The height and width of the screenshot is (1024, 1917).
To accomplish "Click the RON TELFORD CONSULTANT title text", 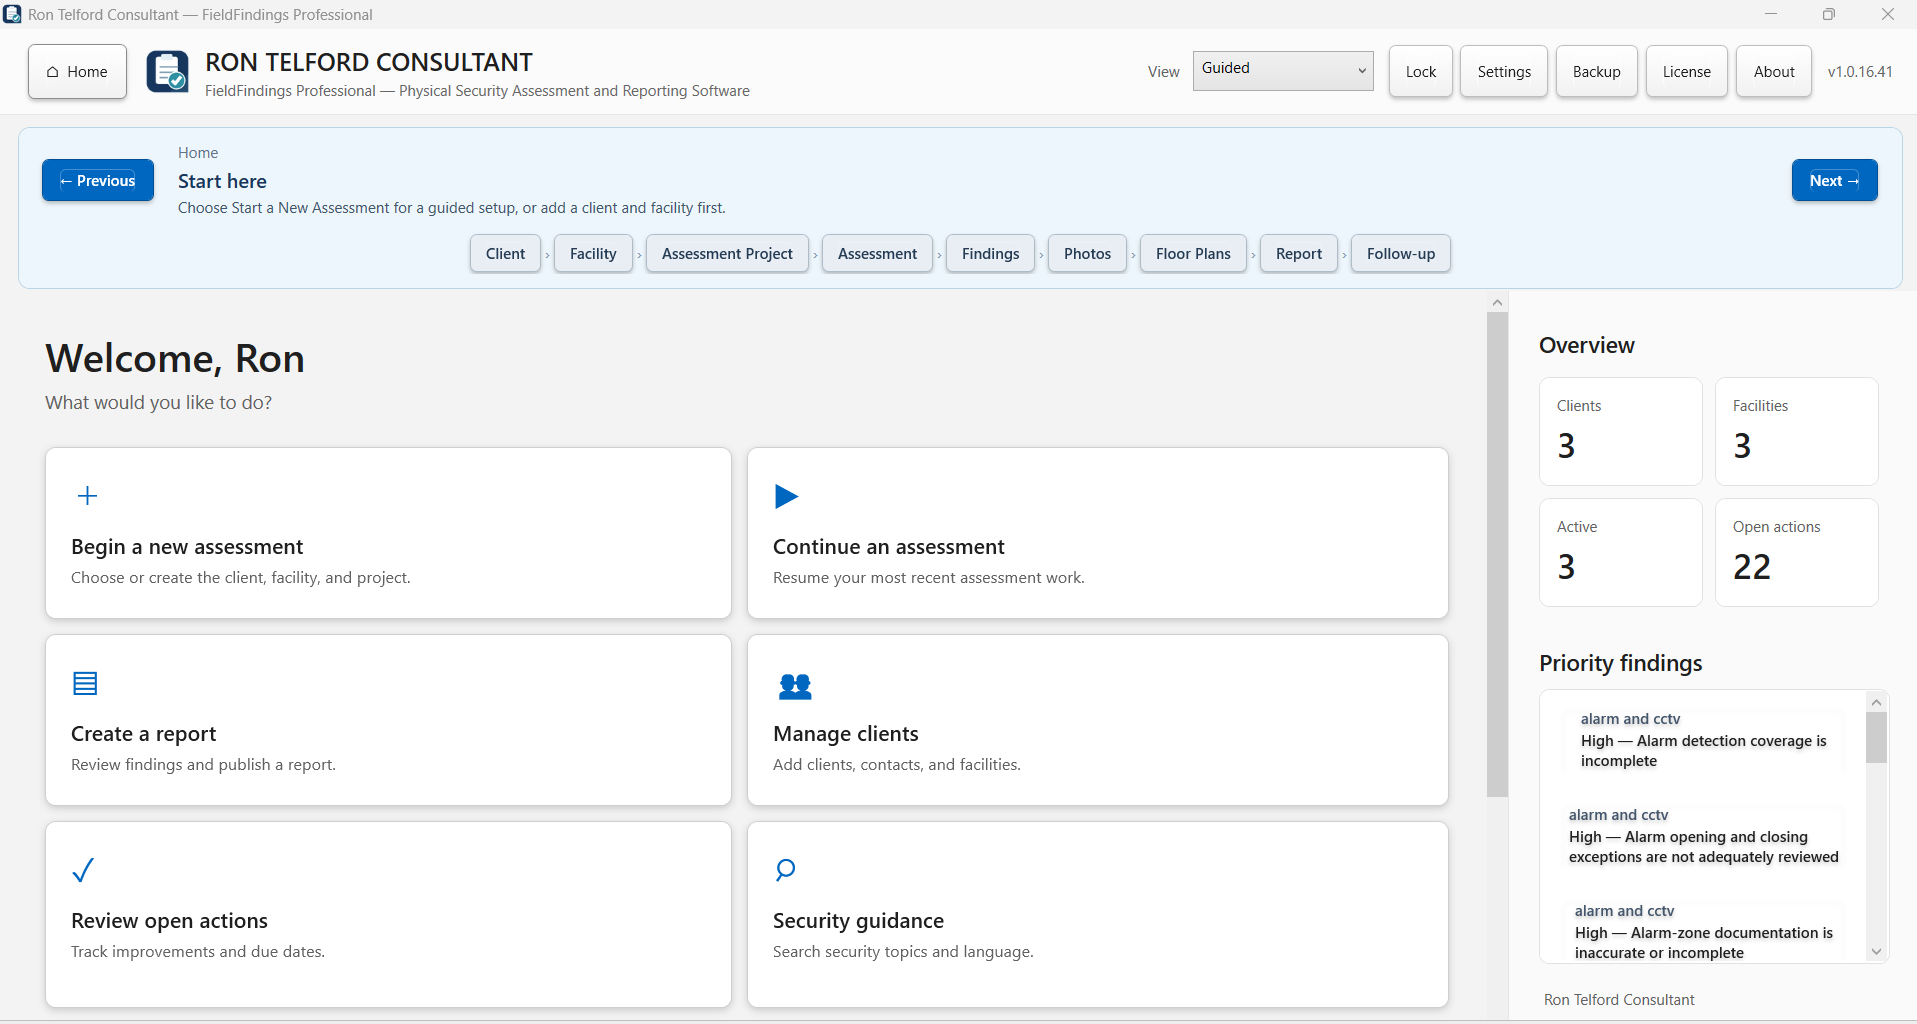I will 369,62.
